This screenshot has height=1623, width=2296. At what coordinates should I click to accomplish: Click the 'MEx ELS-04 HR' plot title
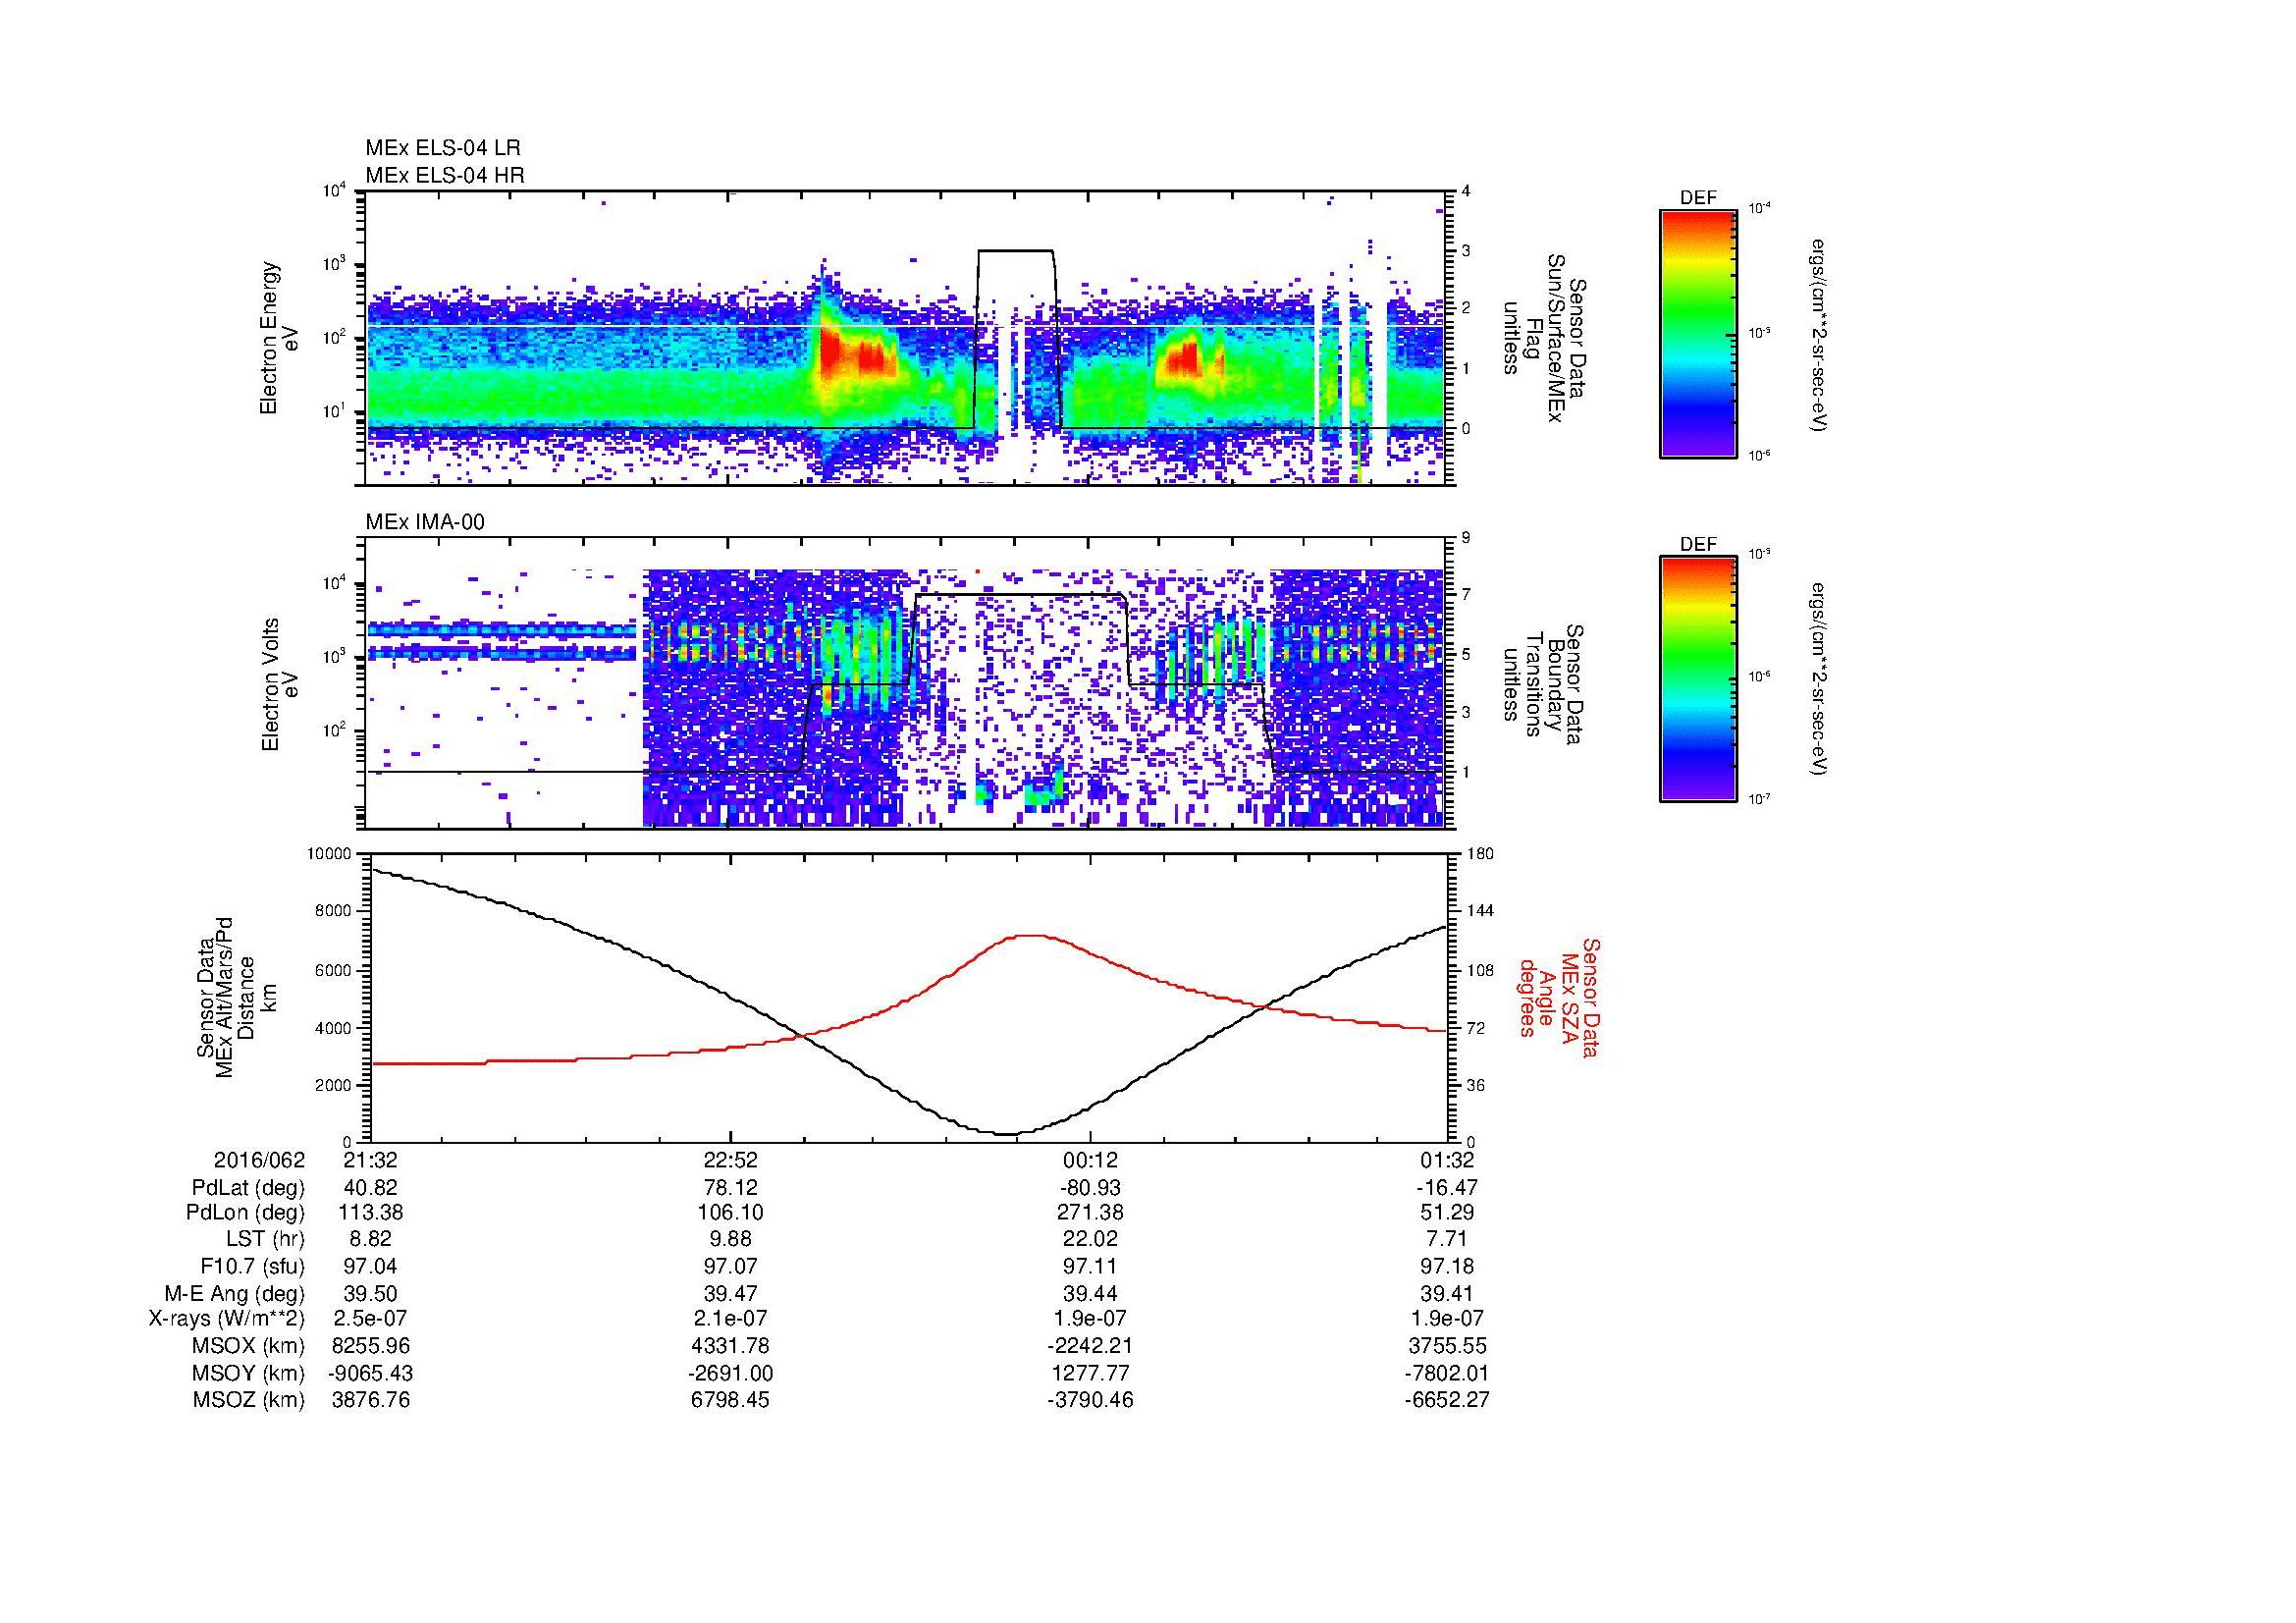[x=444, y=176]
